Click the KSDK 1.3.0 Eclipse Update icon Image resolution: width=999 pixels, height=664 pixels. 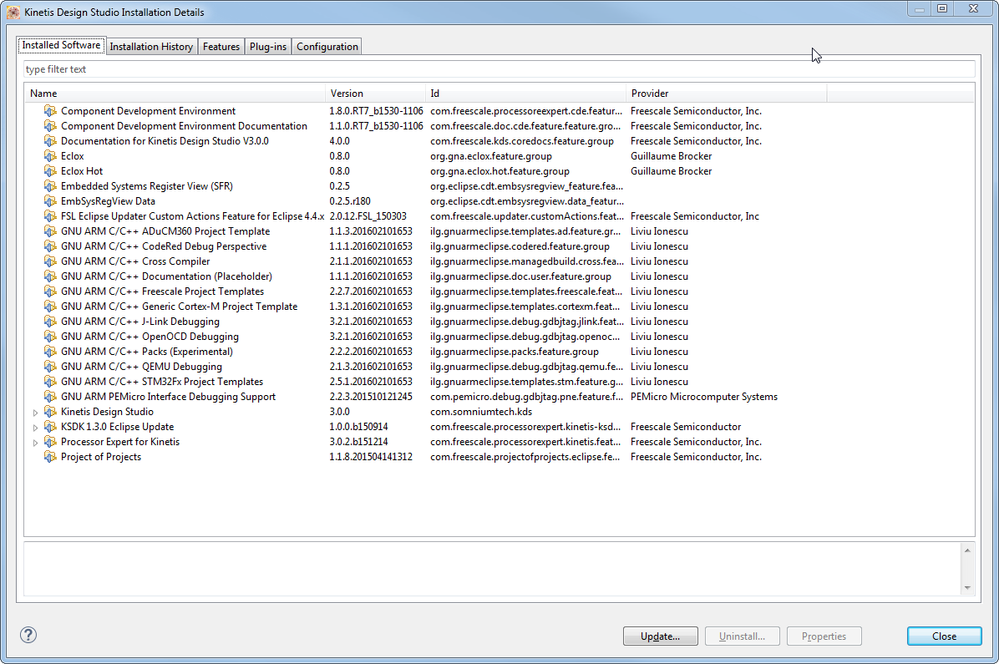50,426
